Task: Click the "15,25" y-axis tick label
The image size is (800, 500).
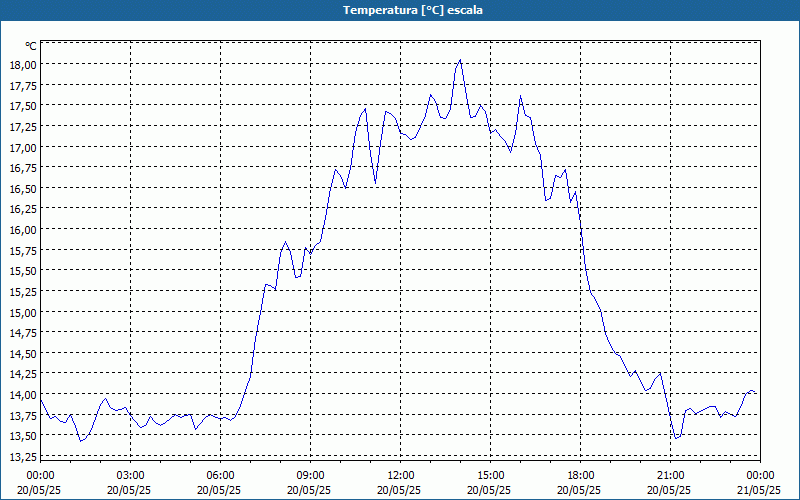Action: point(23,291)
